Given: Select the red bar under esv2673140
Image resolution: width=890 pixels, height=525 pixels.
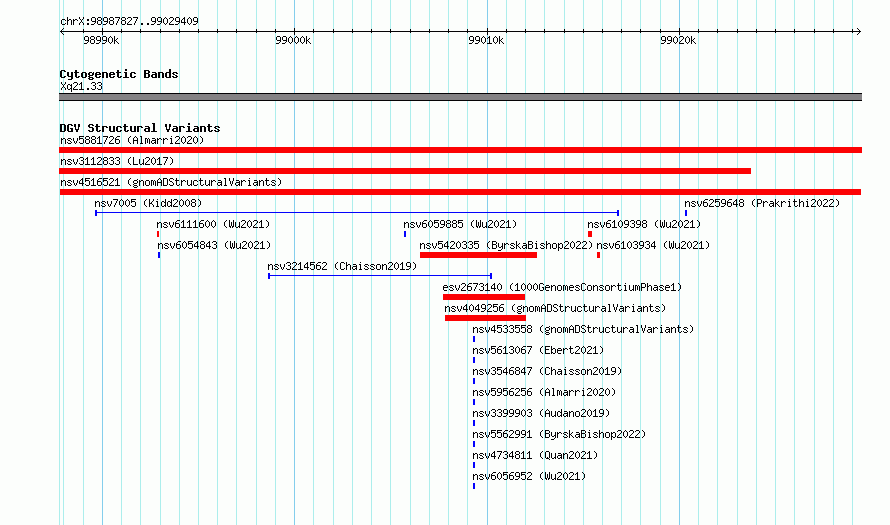Looking at the screenshot, I should click(484, 297).
